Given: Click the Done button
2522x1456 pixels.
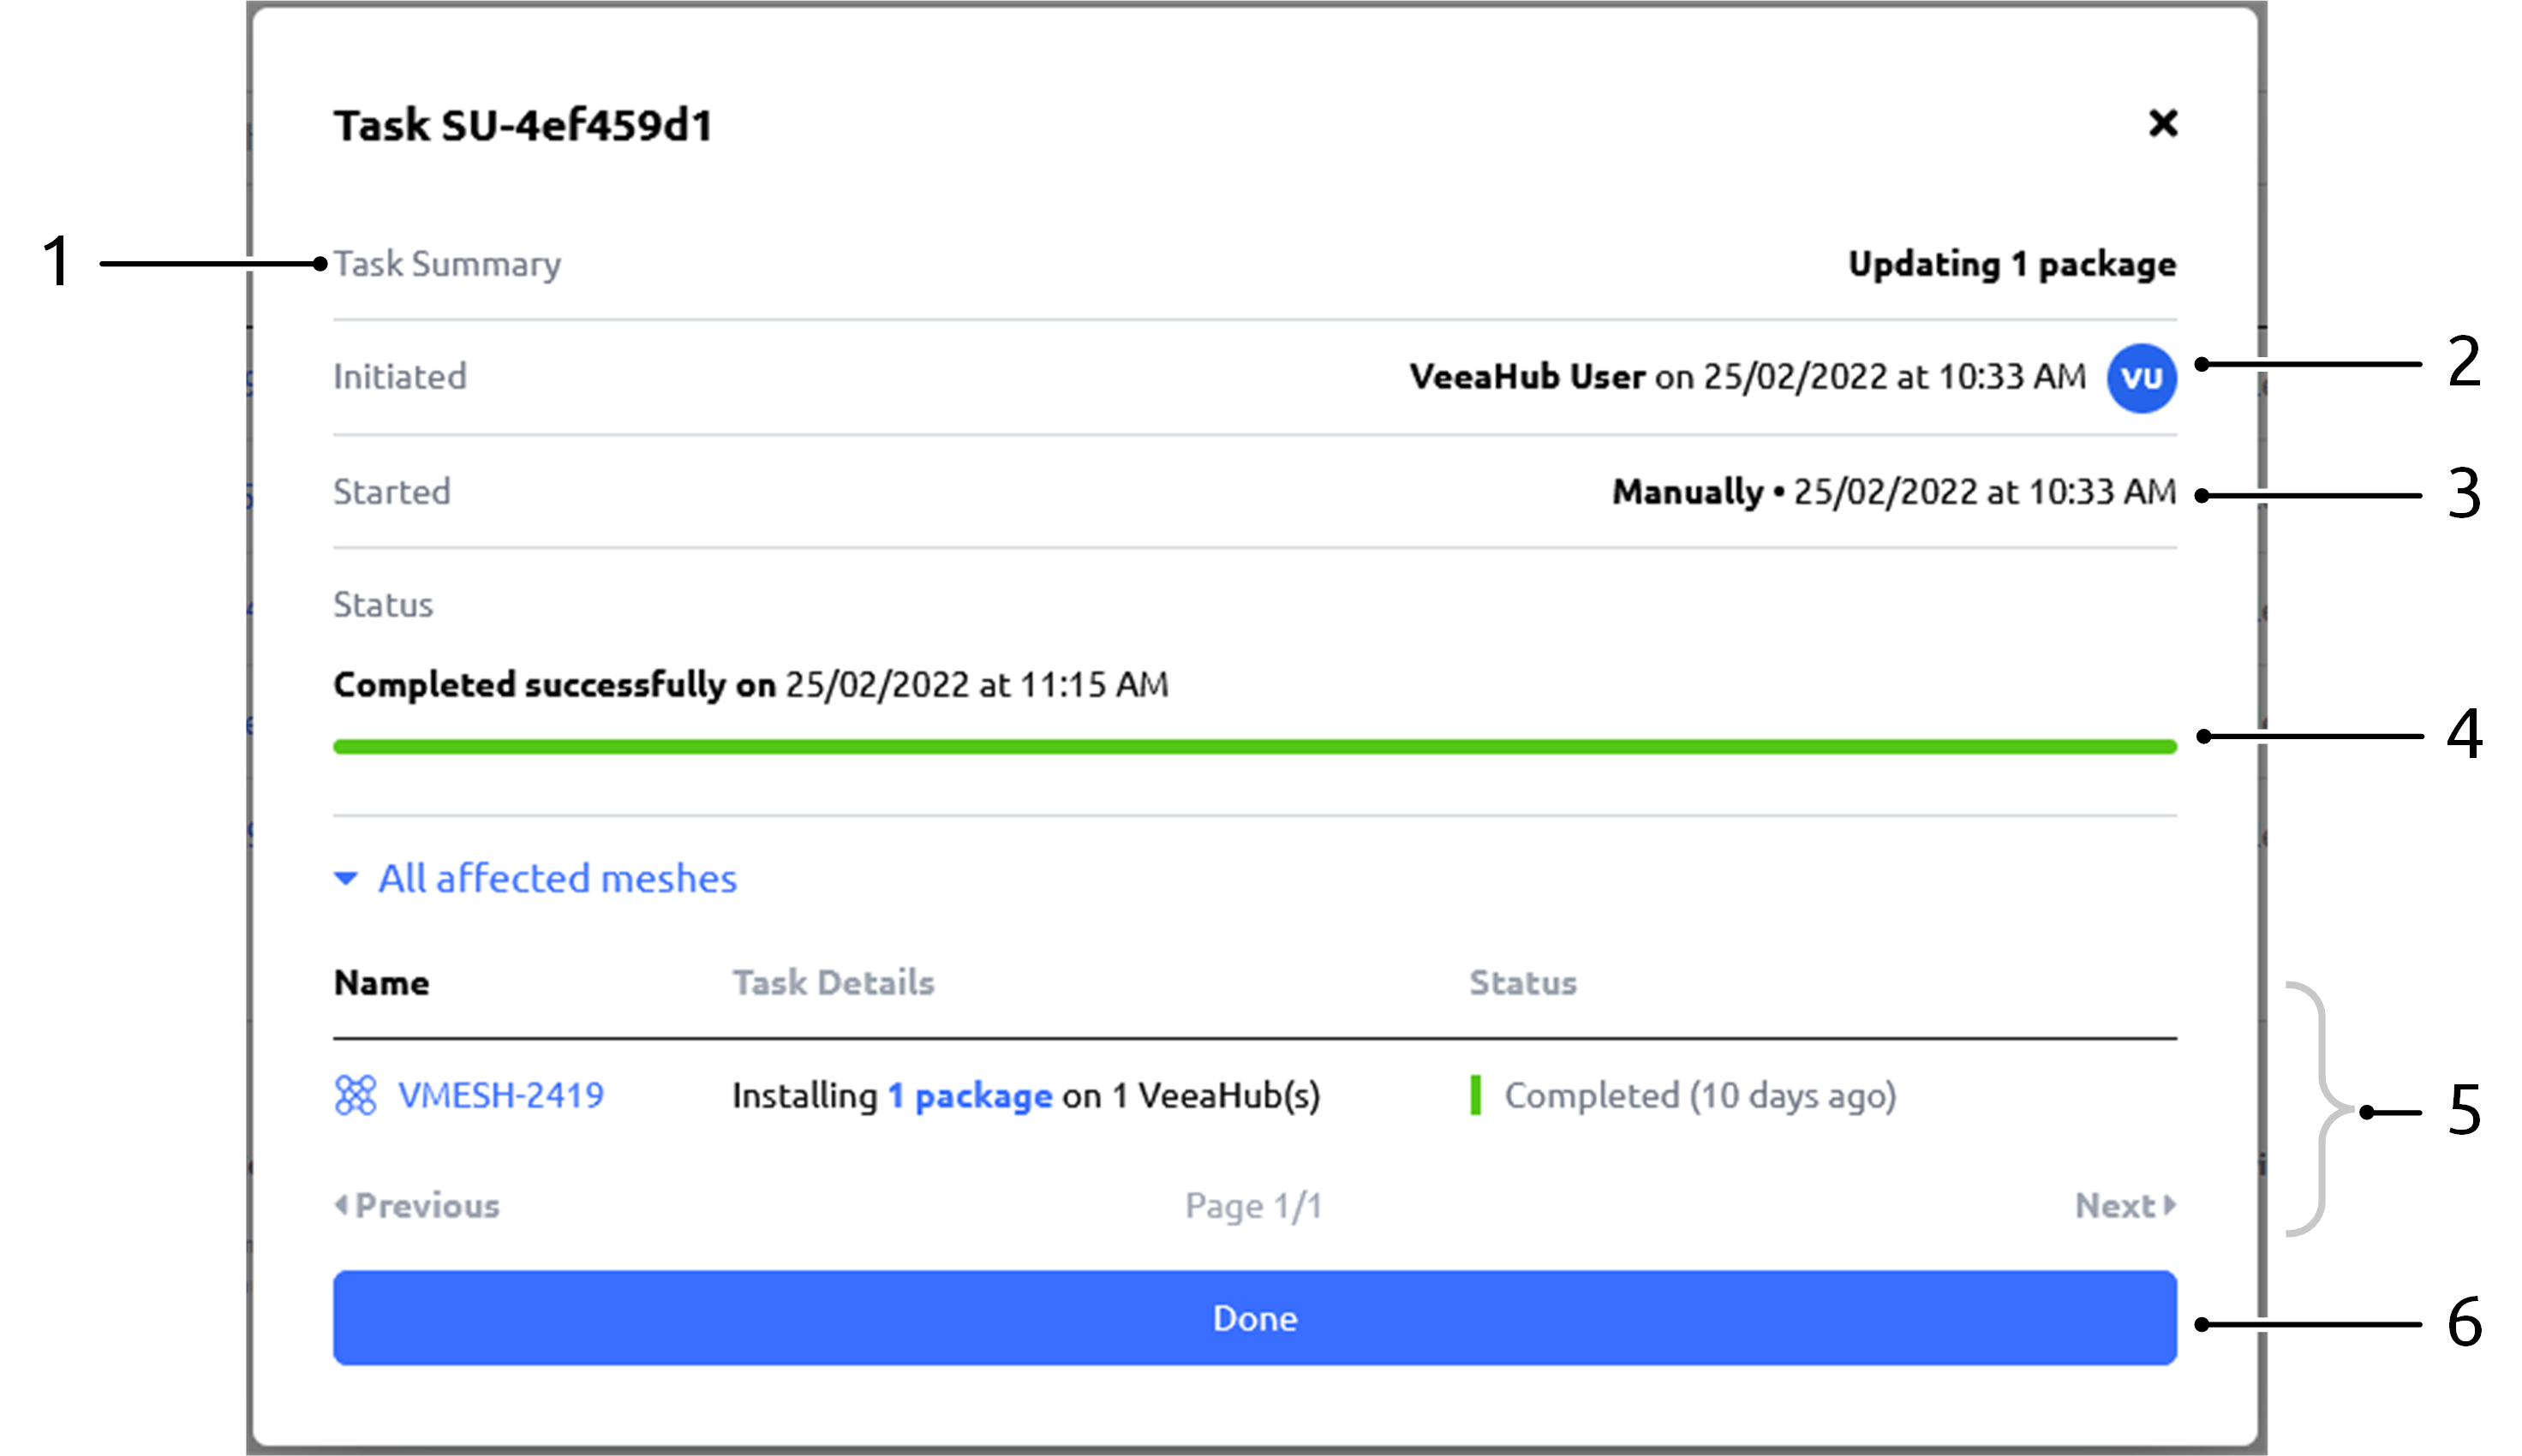Looking at the screenshot, I should [x=1254, y=1318].
